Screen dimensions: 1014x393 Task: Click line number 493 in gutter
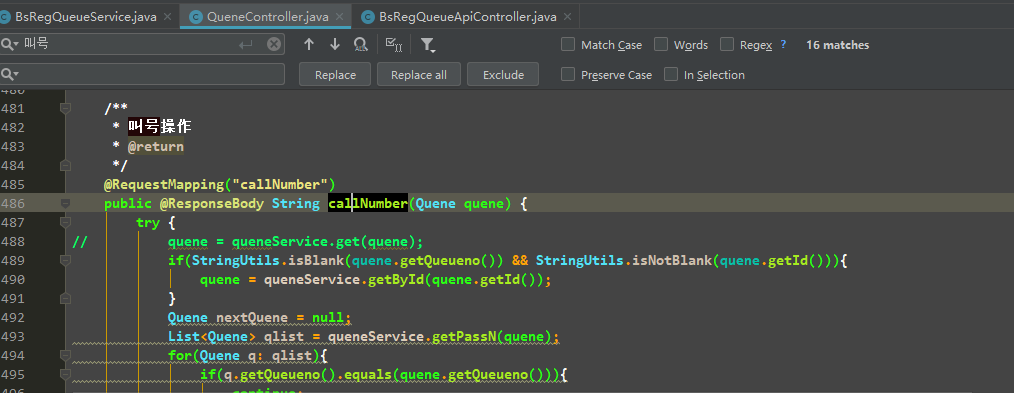point(13,337)
